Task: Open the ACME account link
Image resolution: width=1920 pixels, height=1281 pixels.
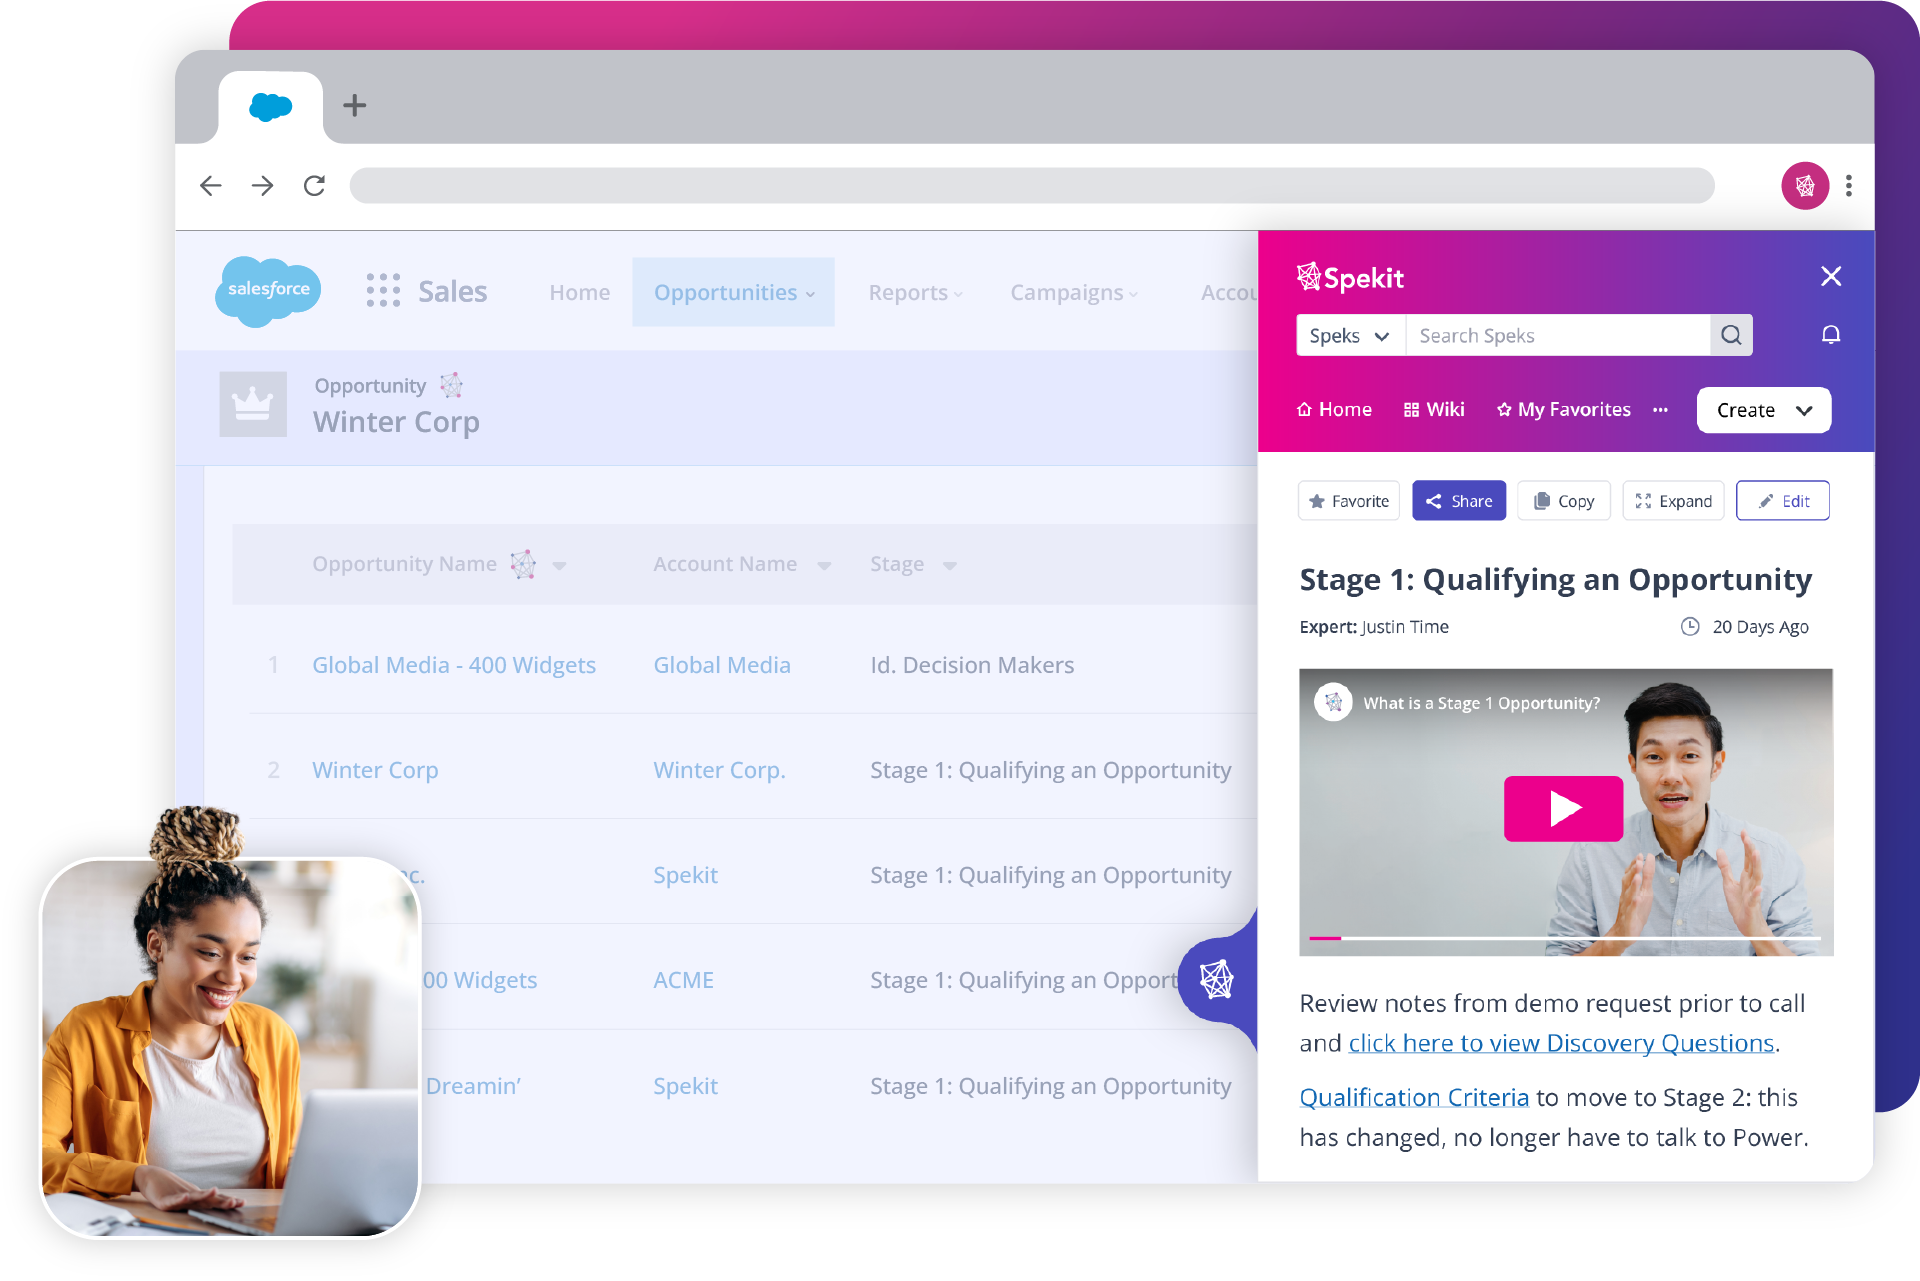Action: tap(683, 981)
